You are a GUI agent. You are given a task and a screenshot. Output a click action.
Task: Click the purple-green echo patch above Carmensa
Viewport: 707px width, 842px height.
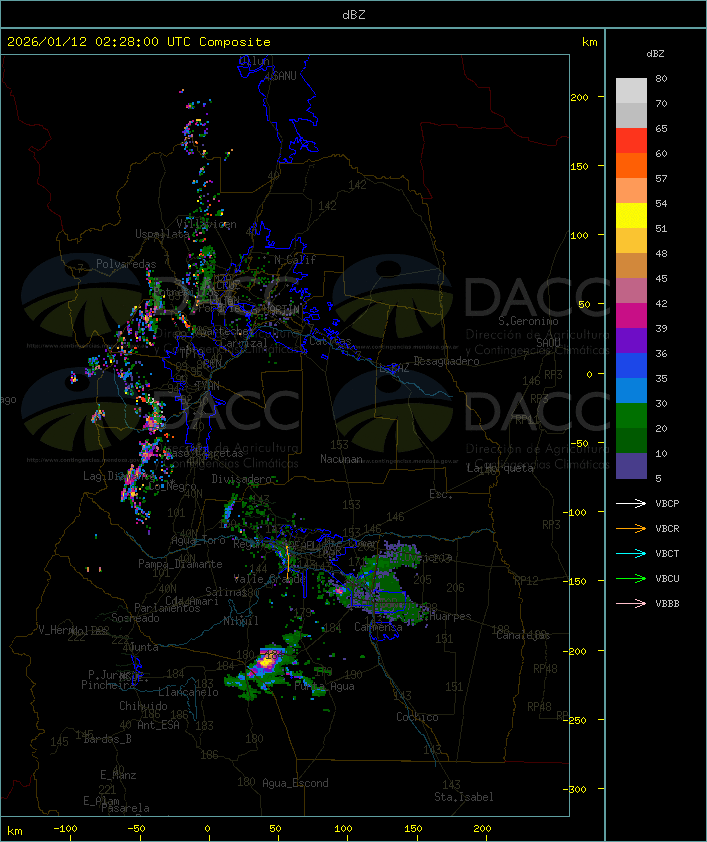(384, 583)
